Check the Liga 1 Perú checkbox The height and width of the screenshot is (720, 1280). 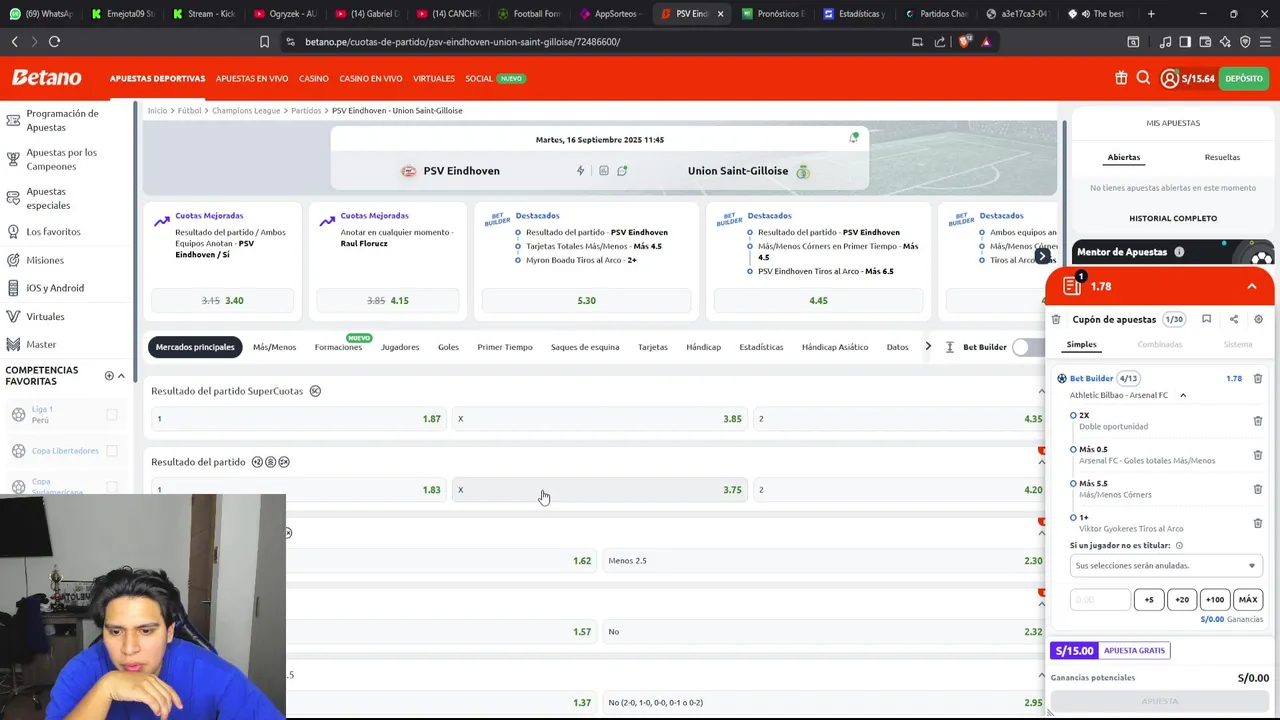click(112, 414)
